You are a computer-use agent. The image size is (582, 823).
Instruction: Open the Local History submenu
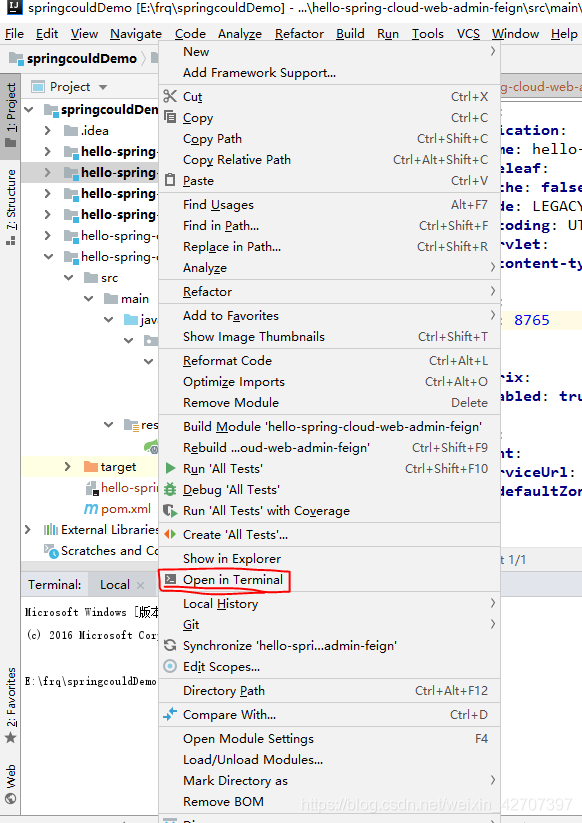[x=329, y=604]
